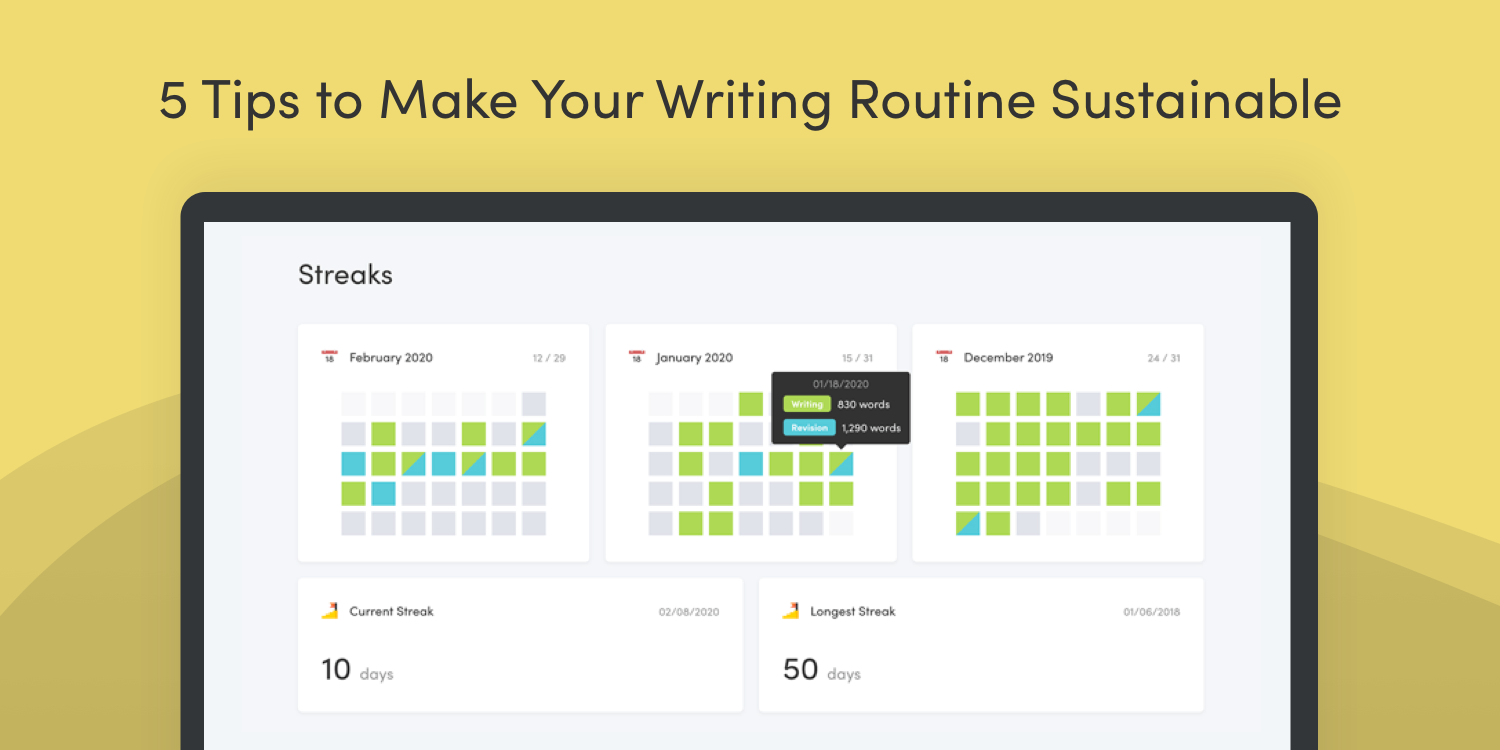Click the "January 2020" month title
The height and width of the screenshot is (750, 1500).
[x=694, y=358]
